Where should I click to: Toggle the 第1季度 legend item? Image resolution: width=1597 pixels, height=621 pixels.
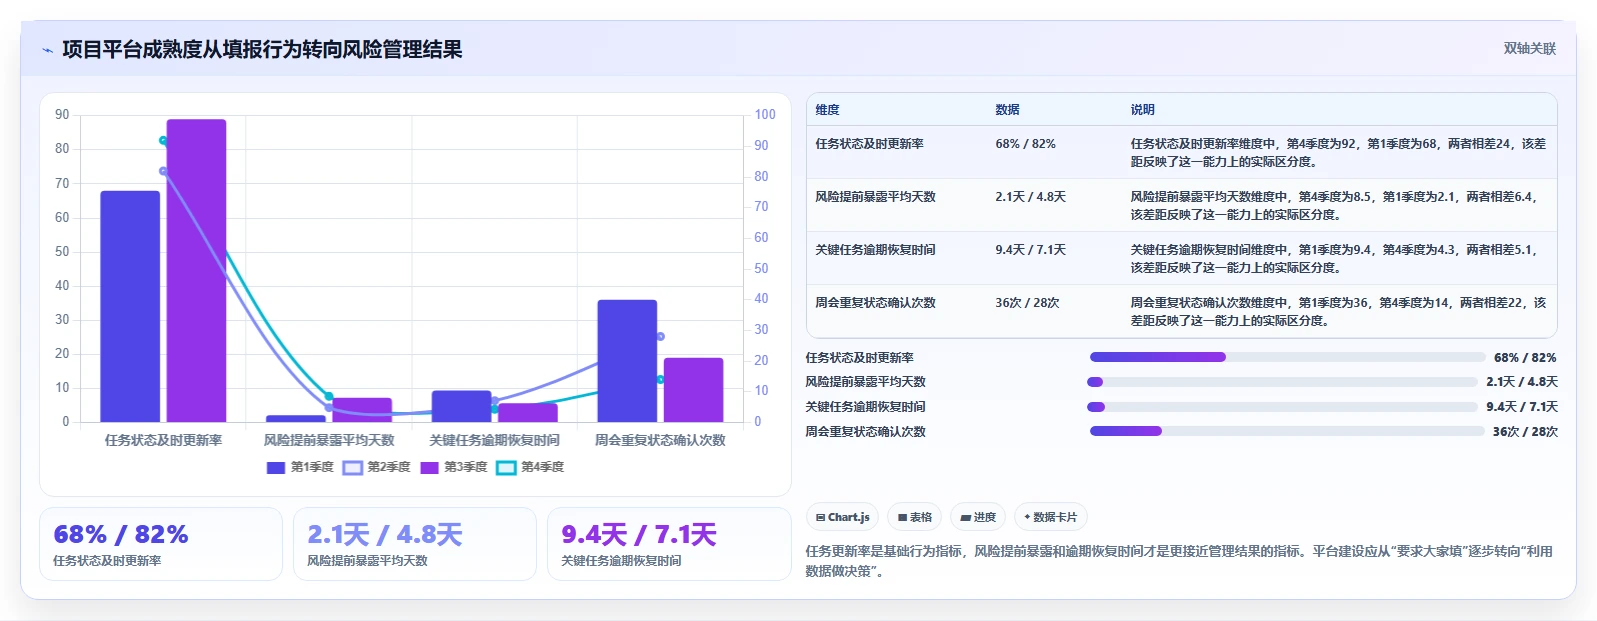pyautogui.click(x=300, y=467)
